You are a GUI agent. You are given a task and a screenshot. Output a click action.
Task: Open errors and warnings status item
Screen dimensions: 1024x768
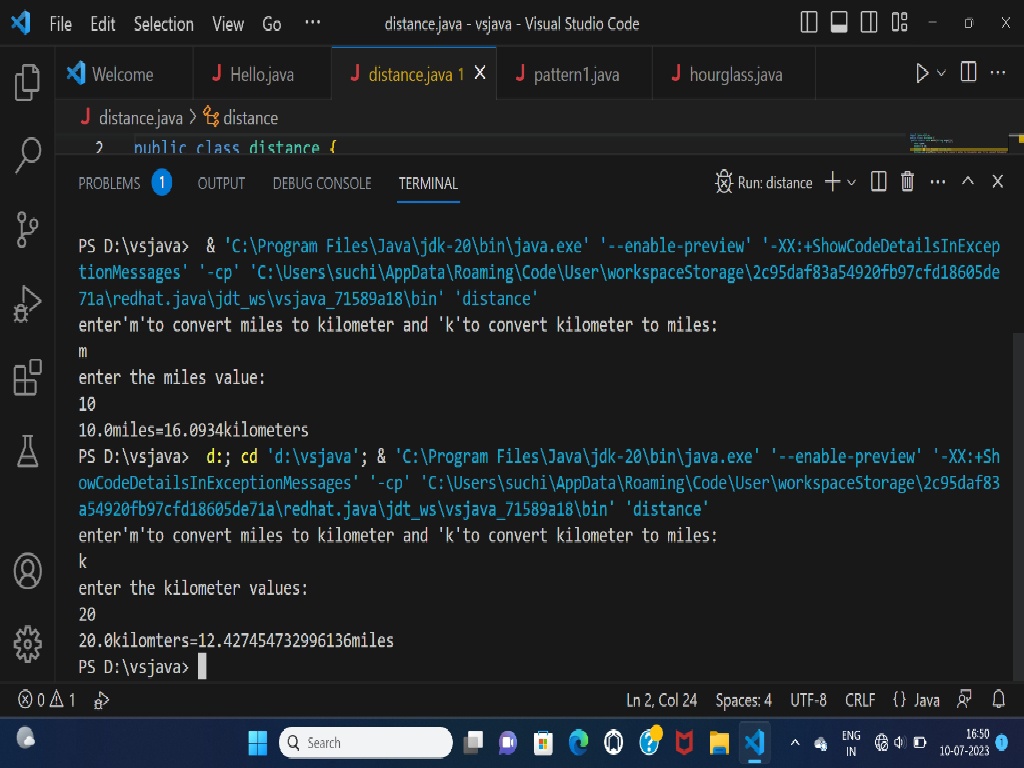(x=46, y=700)
